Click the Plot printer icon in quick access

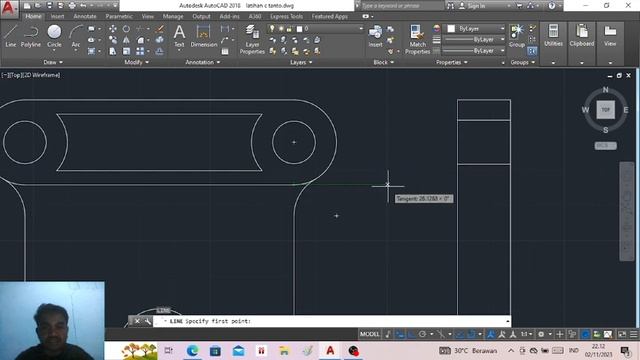tap(72, 6)
